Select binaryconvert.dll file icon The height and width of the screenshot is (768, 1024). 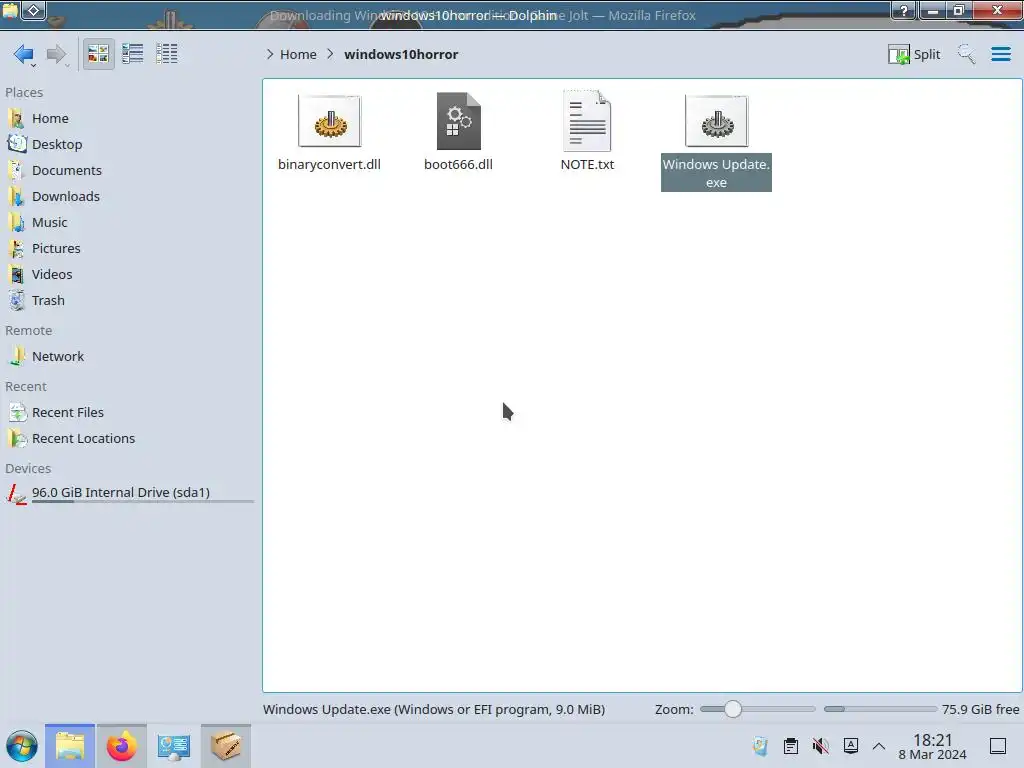[330, 121]
